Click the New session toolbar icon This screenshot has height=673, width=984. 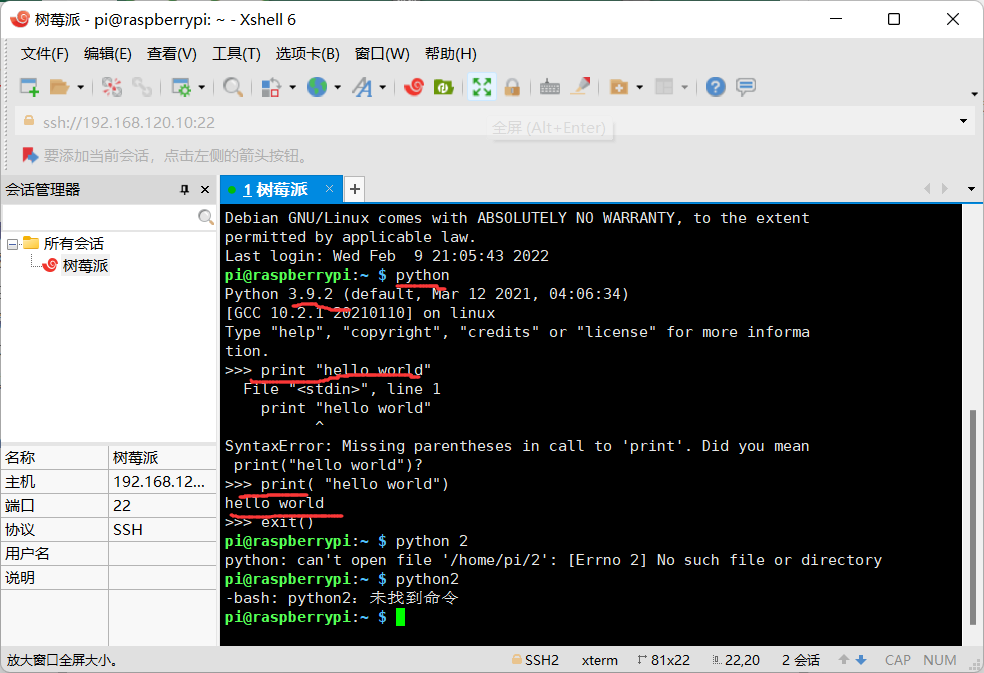coord(29,87)
